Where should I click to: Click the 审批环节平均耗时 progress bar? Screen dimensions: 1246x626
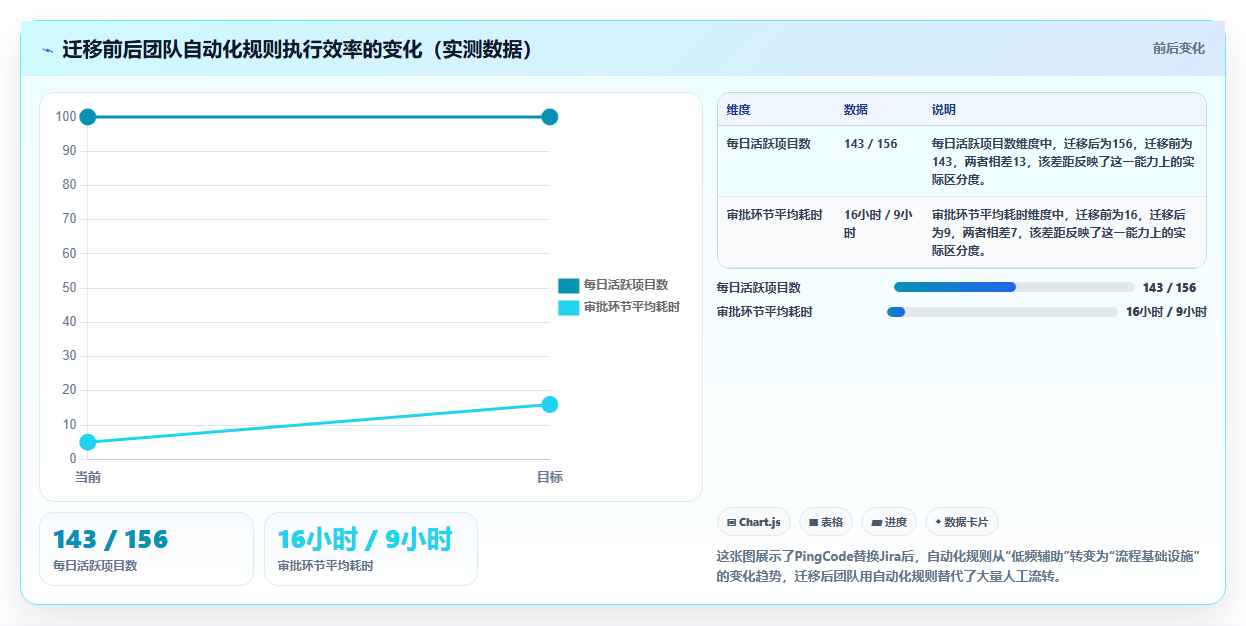[1002, 312]
